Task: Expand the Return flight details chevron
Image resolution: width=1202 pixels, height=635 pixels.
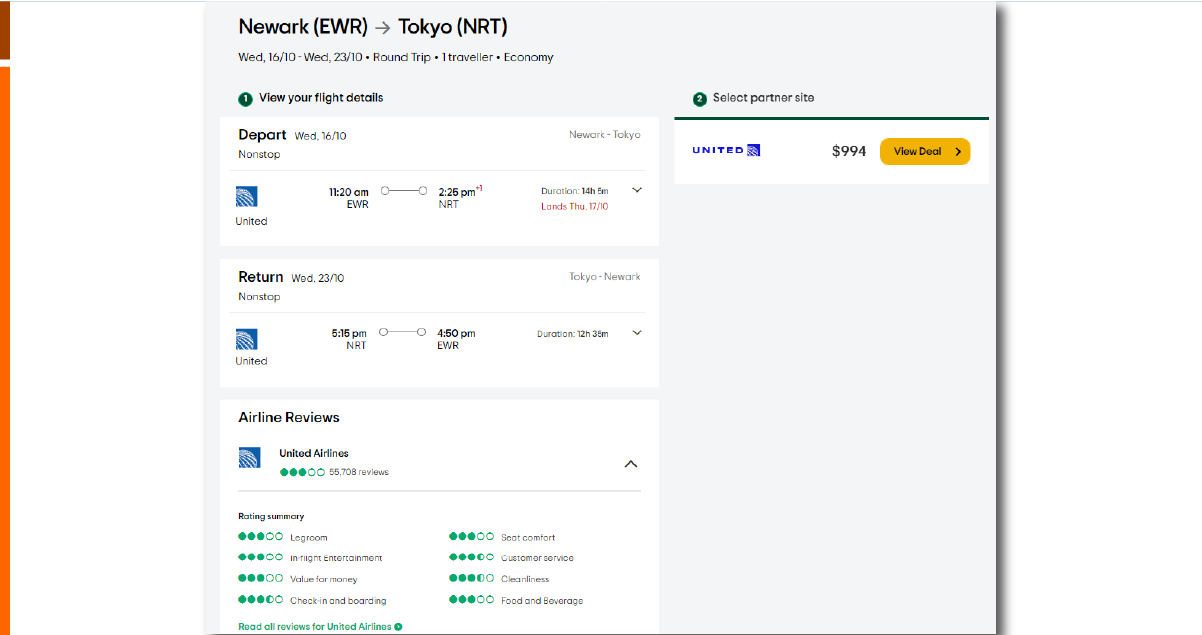Action: (x=637, y=332)
